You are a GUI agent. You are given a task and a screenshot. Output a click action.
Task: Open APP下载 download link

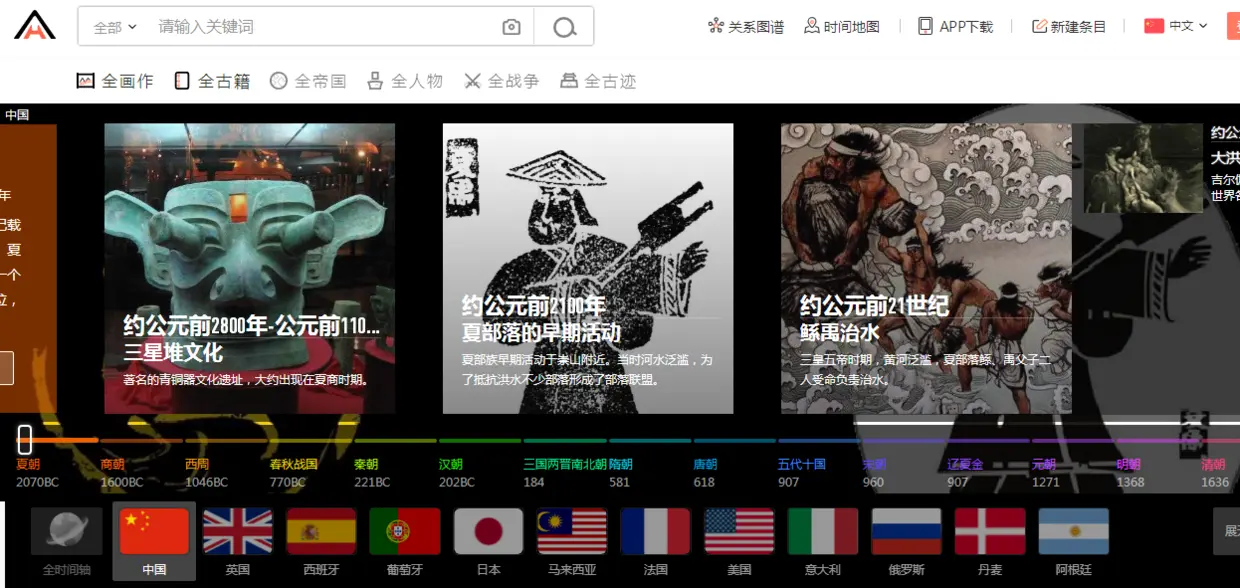click(x=956, y=27)
